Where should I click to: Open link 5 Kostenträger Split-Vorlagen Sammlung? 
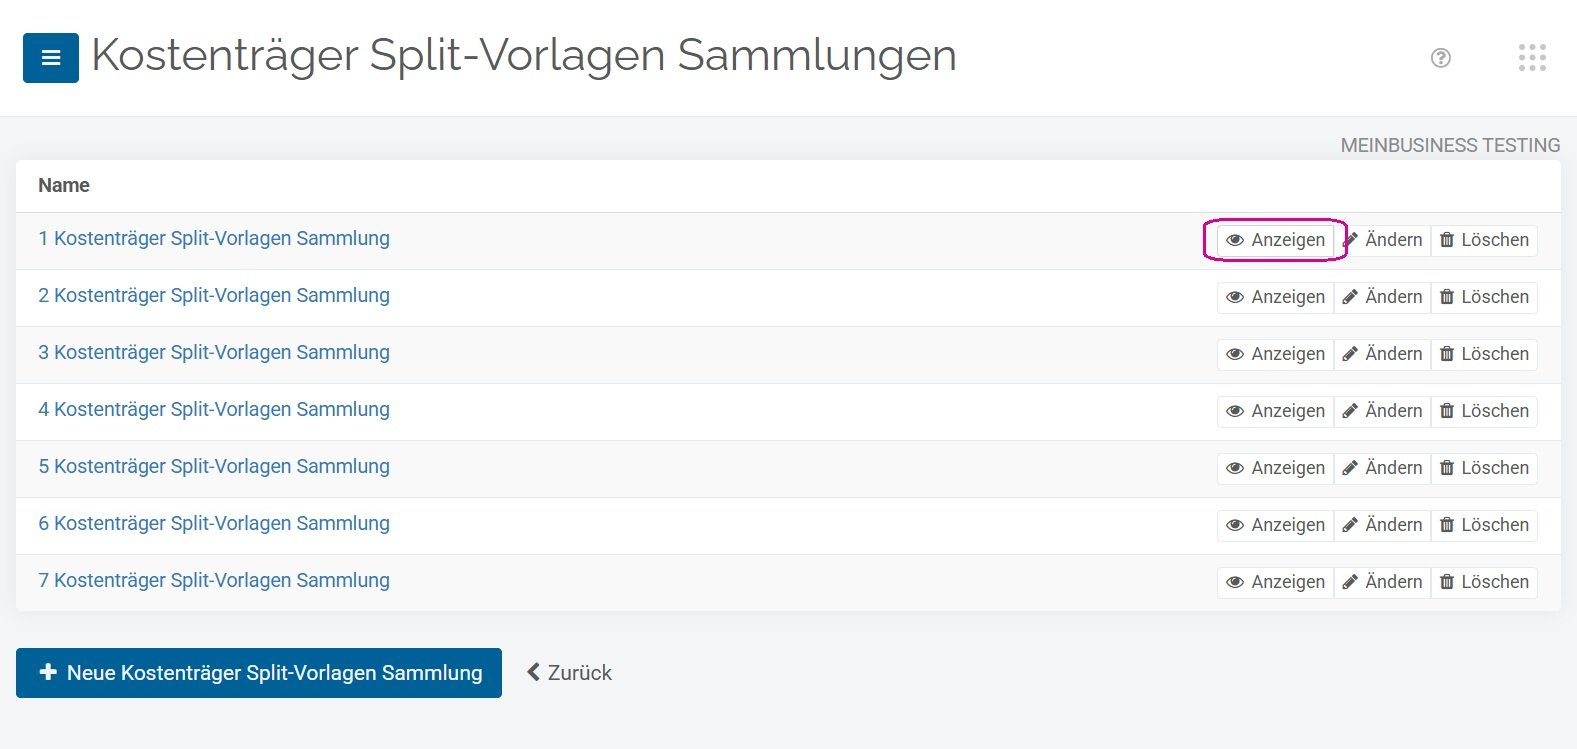click(214, 466)
